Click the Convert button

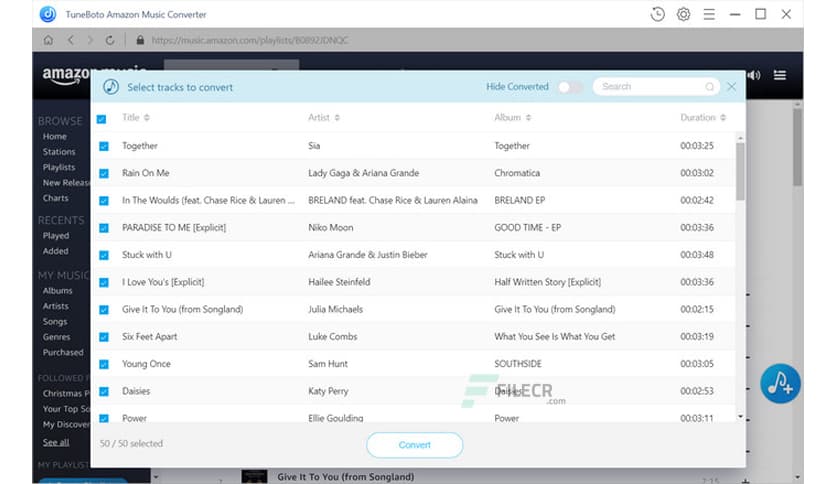(x=415, y=445)
